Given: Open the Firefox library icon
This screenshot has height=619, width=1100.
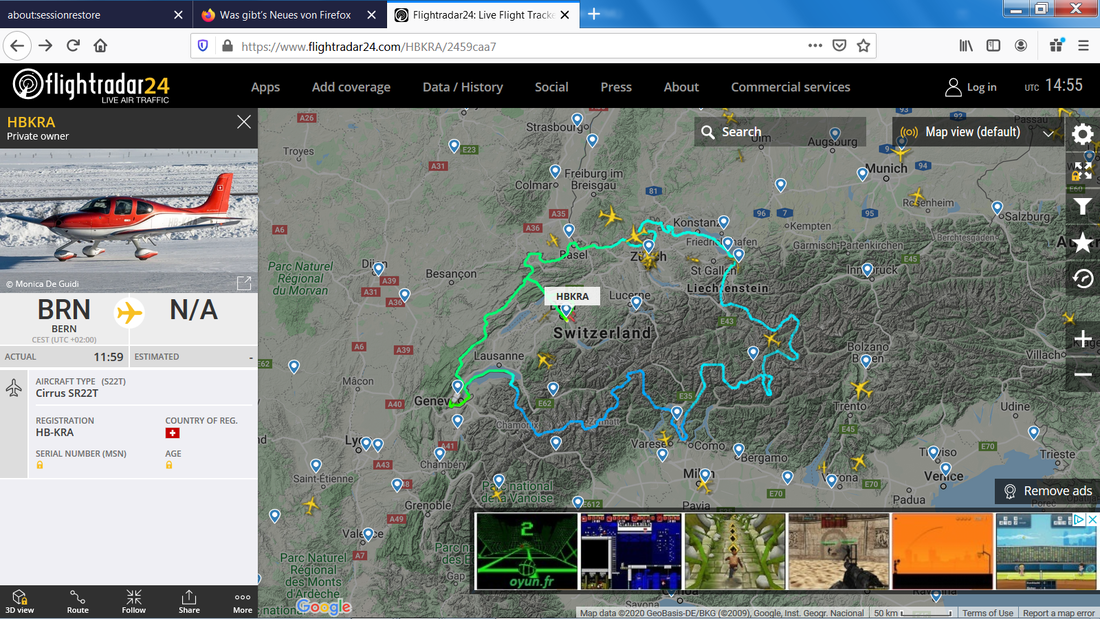Looking at the screenshot, I should tap(966, 46).
